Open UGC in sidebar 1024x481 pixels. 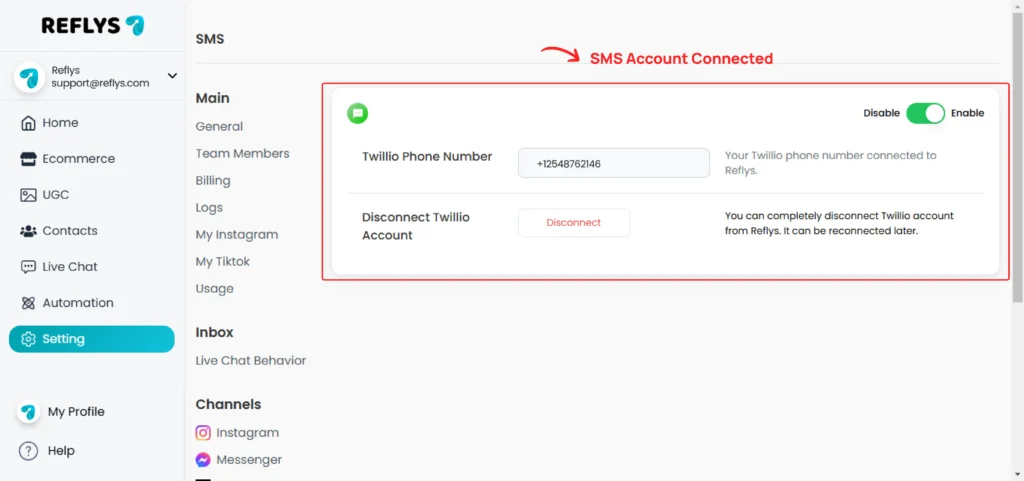91,194
